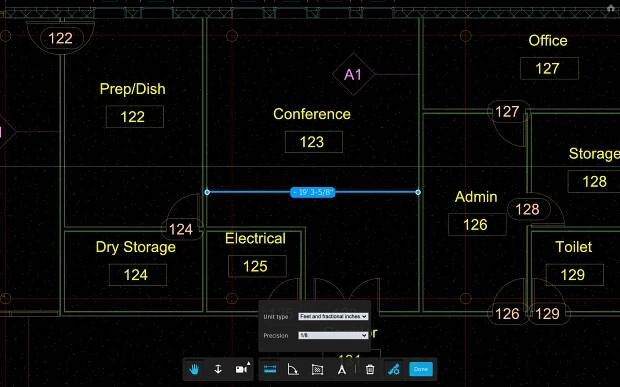The height and width of the screenshot is (387, 620).
Task: Activate the angle measure tool
Action: click(x=293, y=369)
